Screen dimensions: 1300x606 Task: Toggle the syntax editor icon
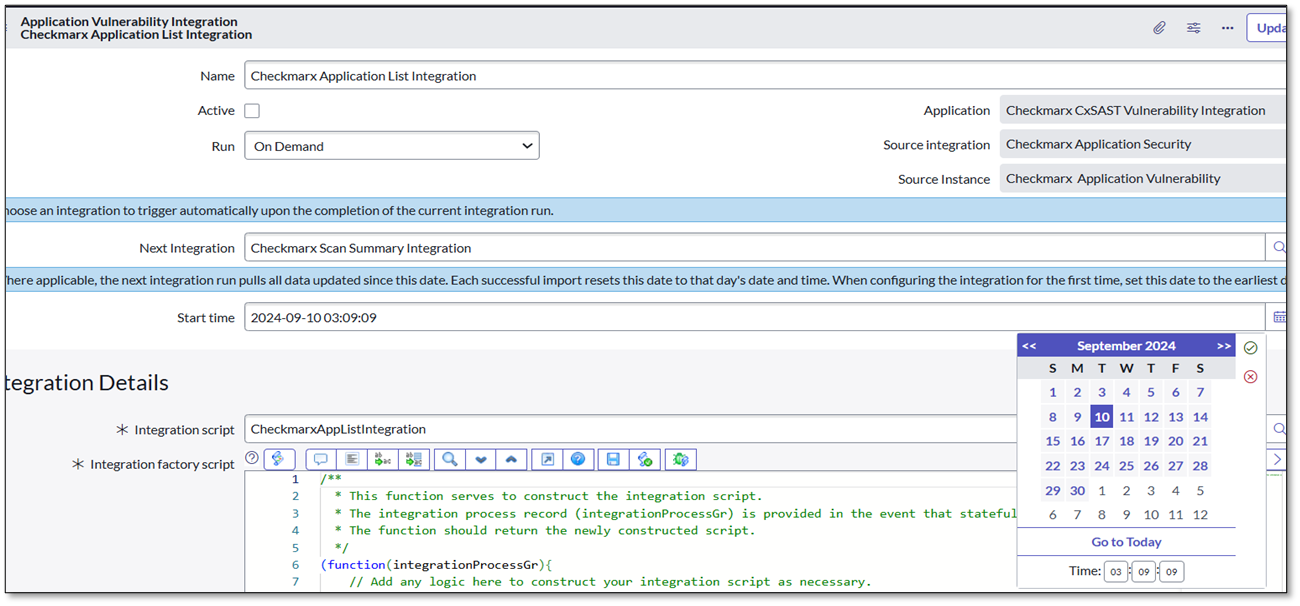click(x=279, y=459)
